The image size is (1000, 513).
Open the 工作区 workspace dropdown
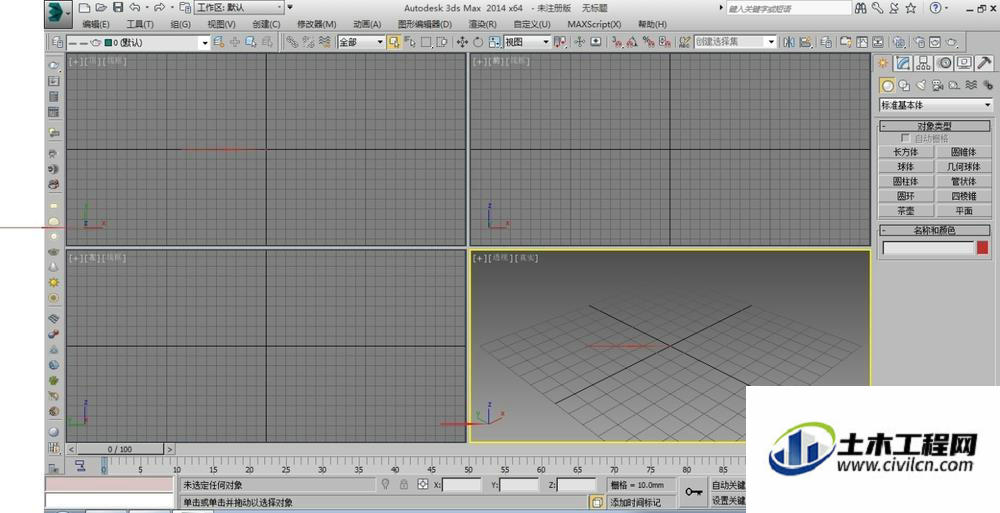point(239,8)
